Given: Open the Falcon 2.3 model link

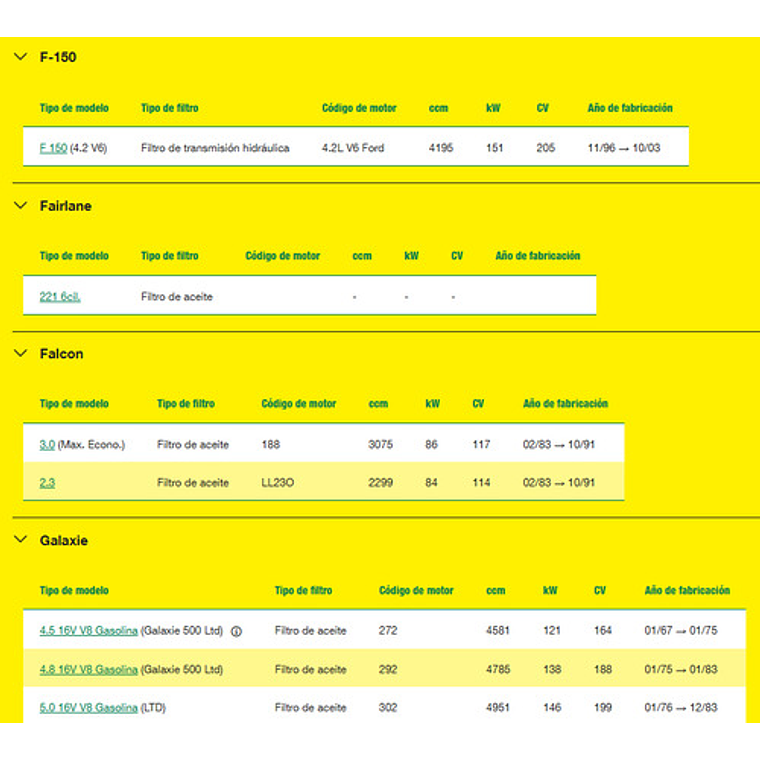Looking at the screenshot, I should point(47,483).
